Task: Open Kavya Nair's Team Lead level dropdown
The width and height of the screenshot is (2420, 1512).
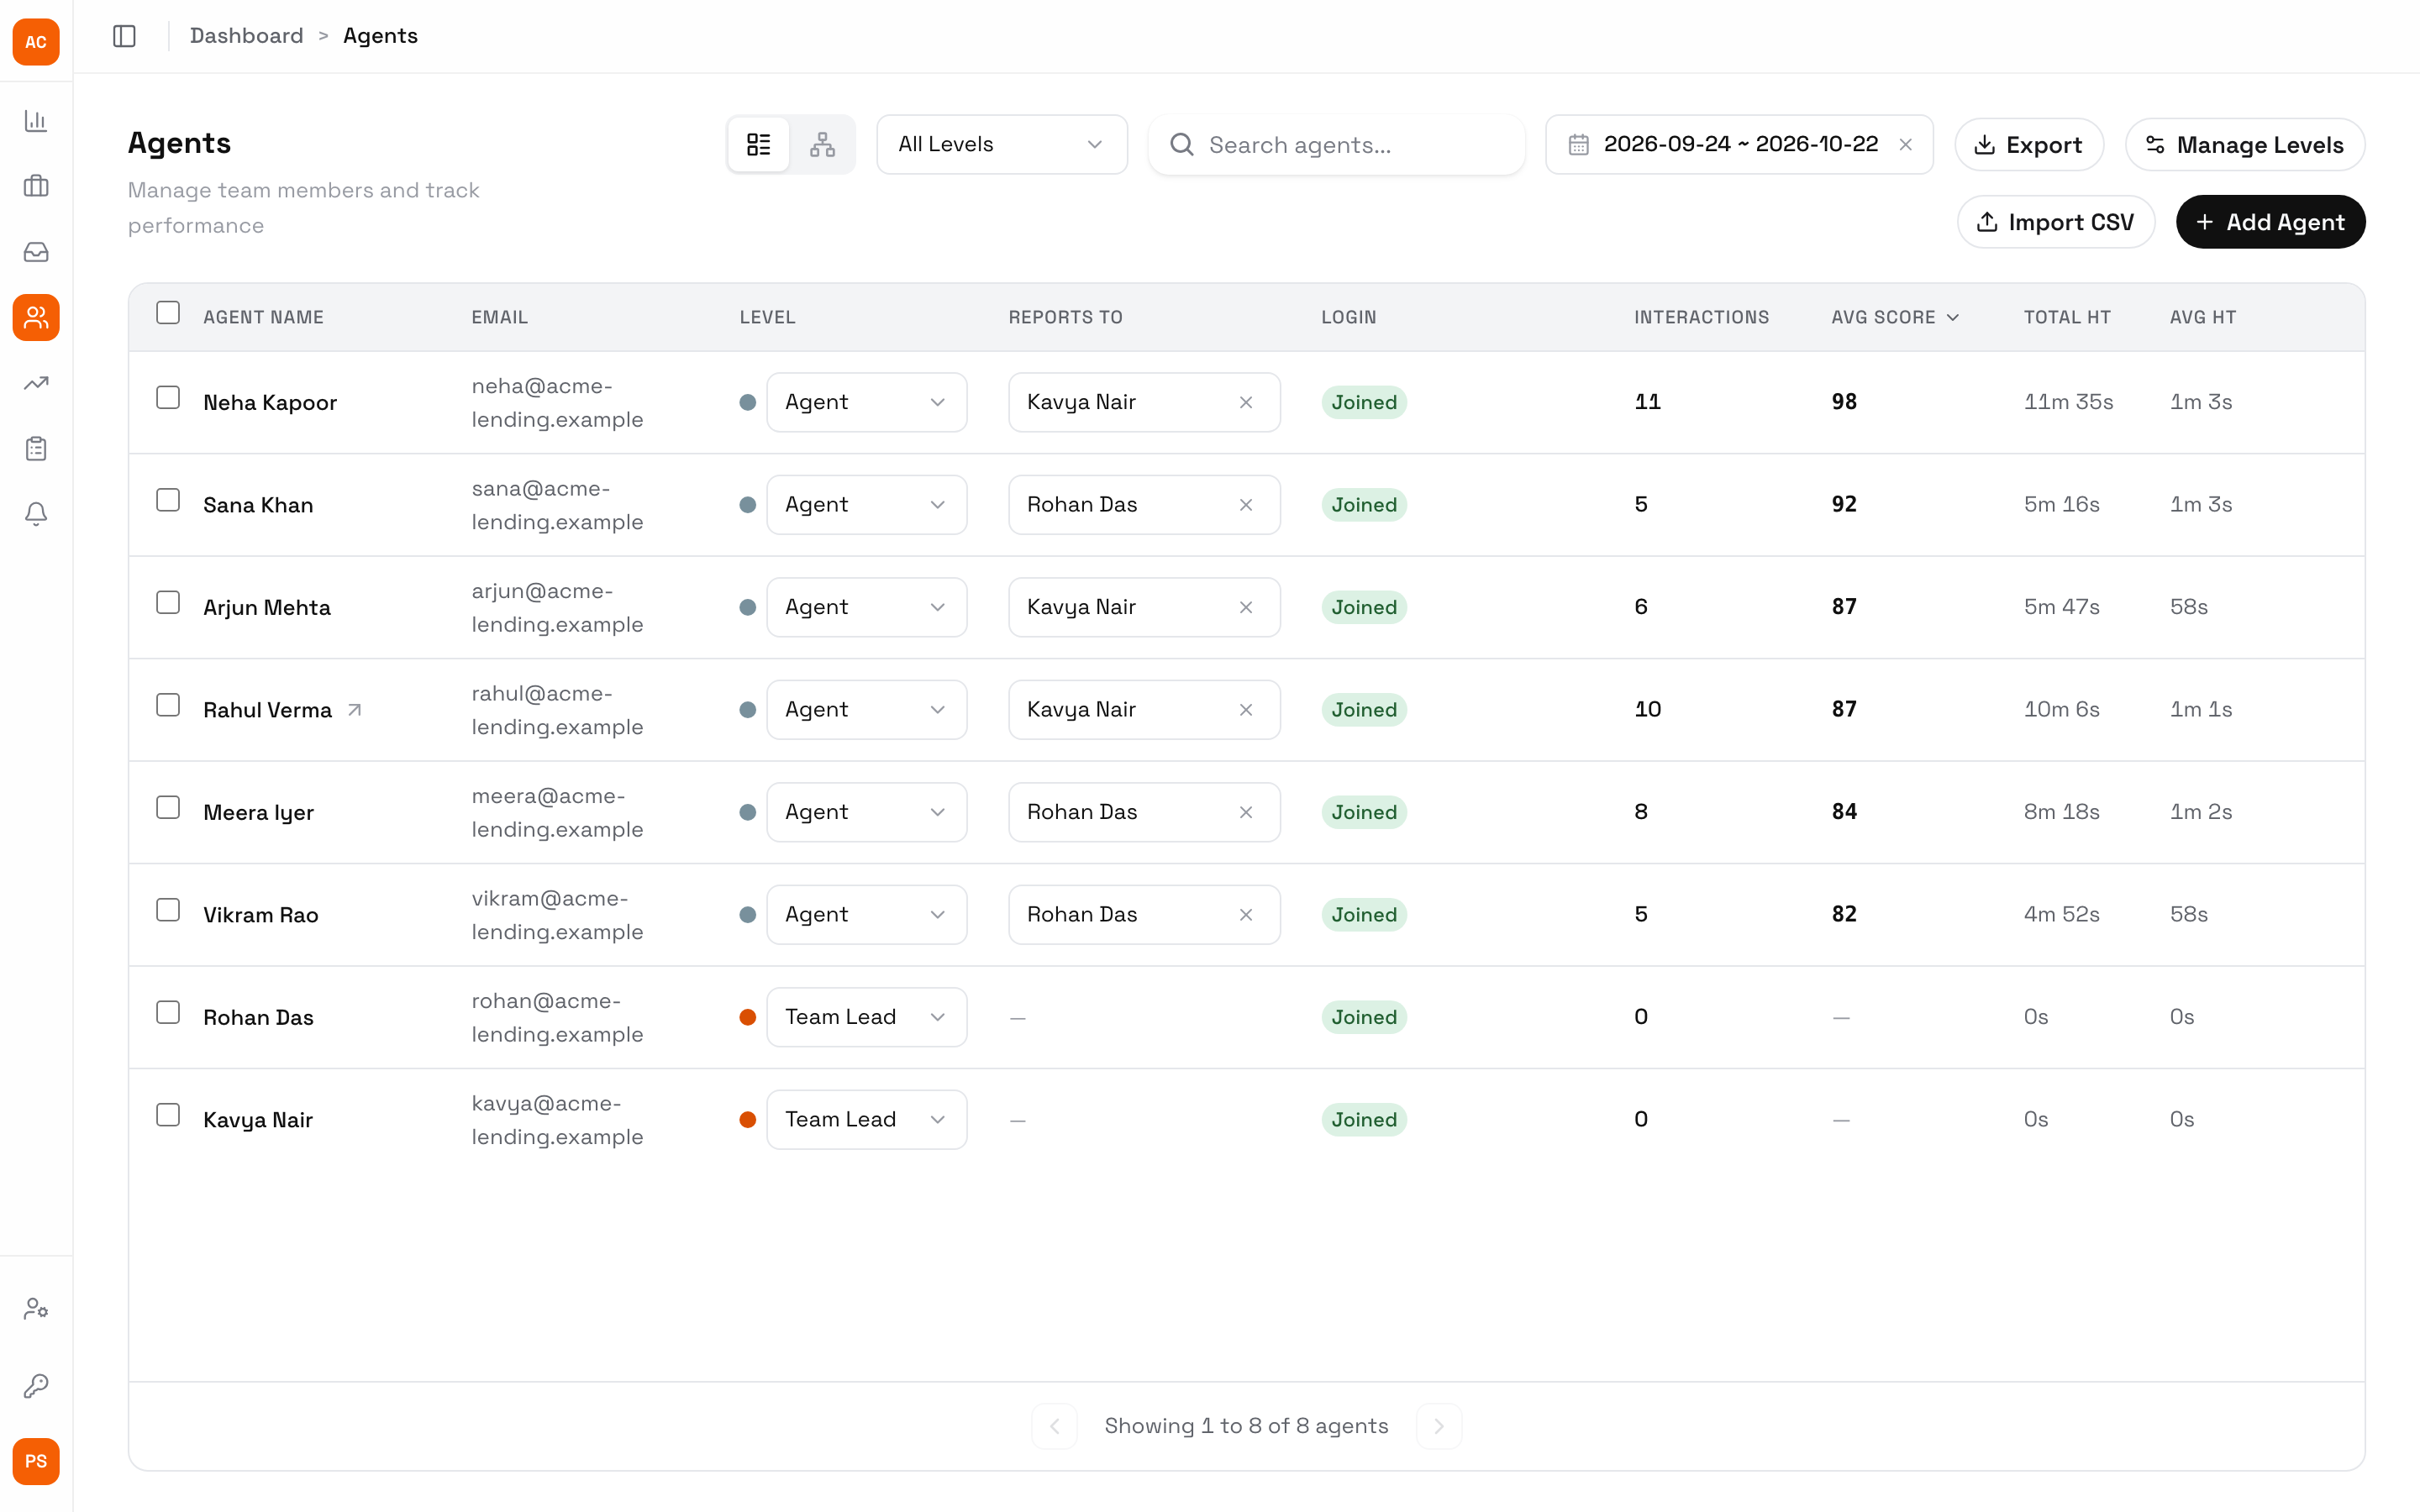Action: coord(866,1120)
